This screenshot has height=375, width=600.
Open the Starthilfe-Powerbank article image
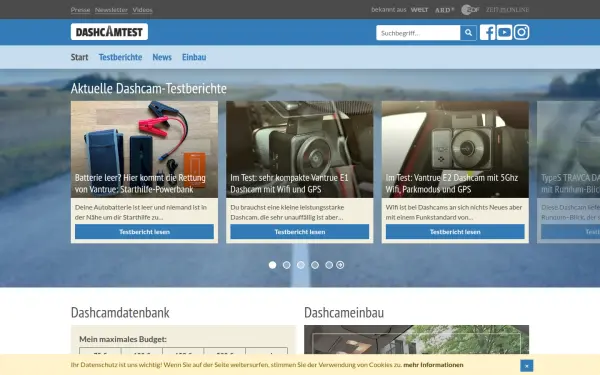click(x=144, y=149)
